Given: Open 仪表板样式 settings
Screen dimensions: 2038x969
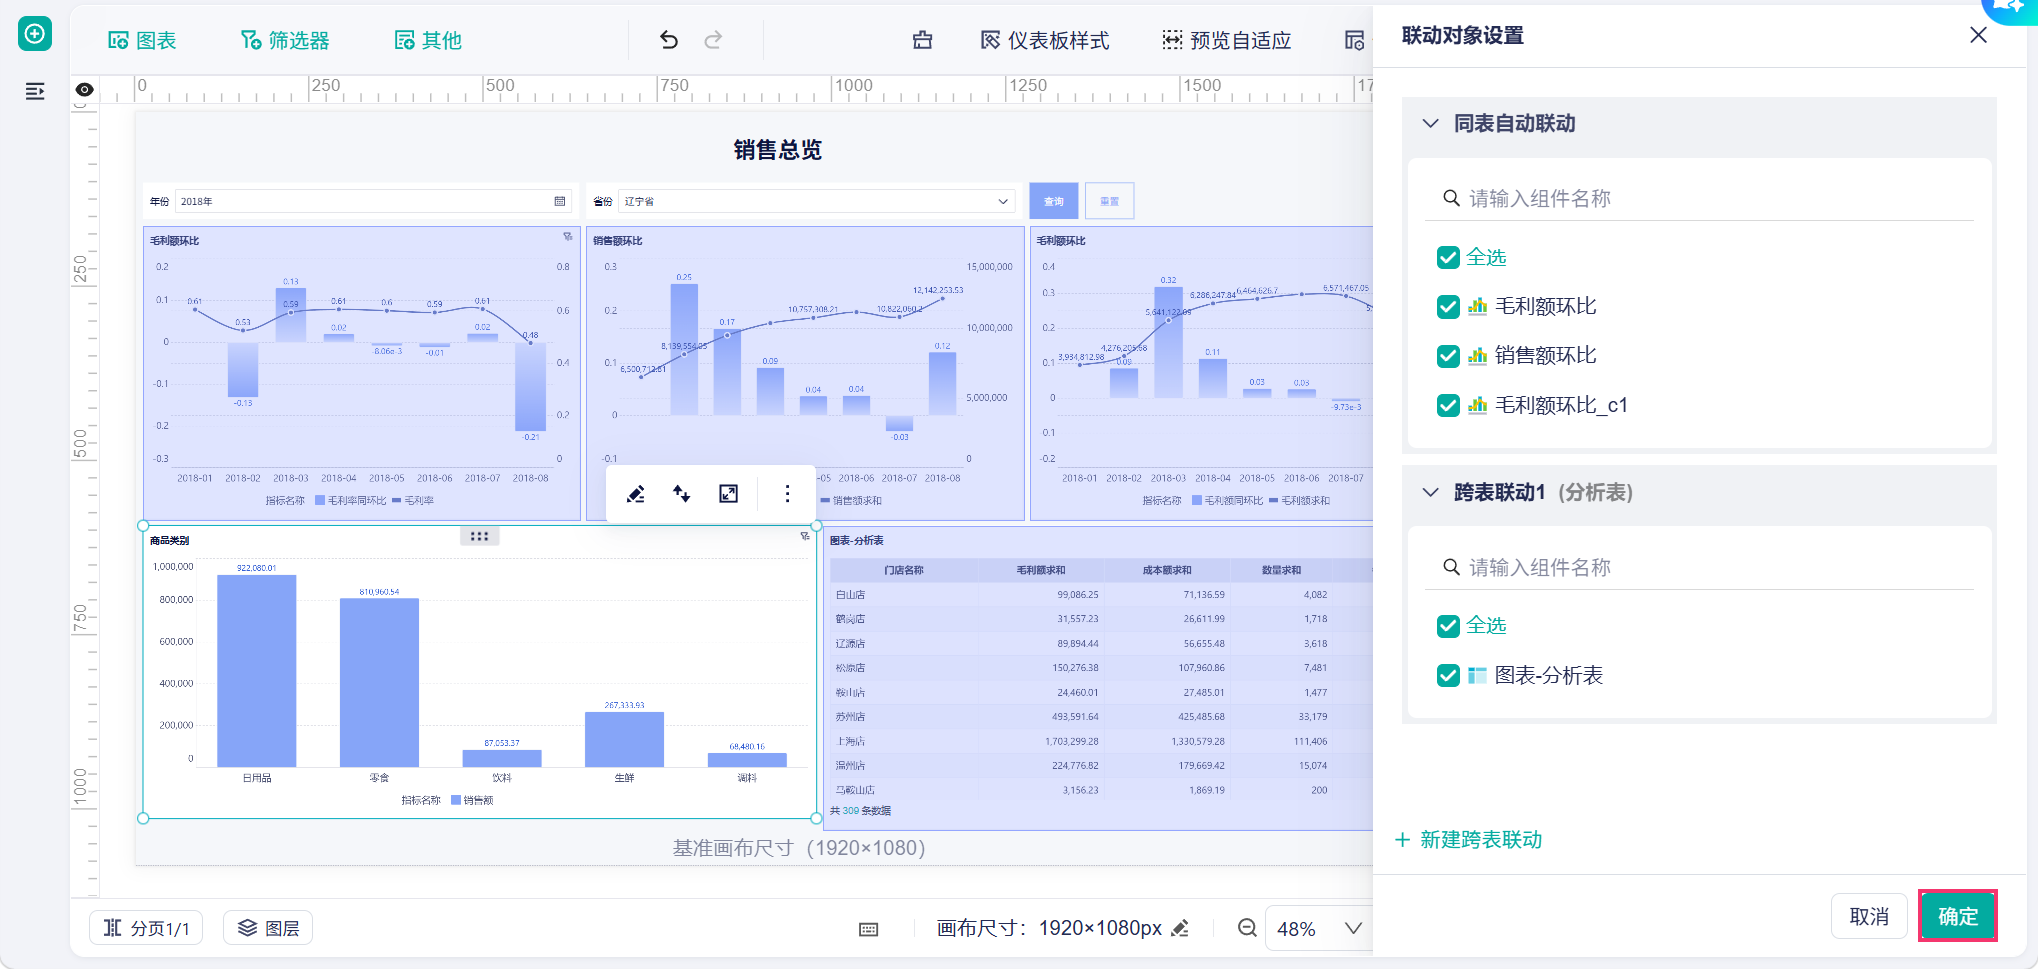Looking at the screenshot, I should pos(1045,40).
